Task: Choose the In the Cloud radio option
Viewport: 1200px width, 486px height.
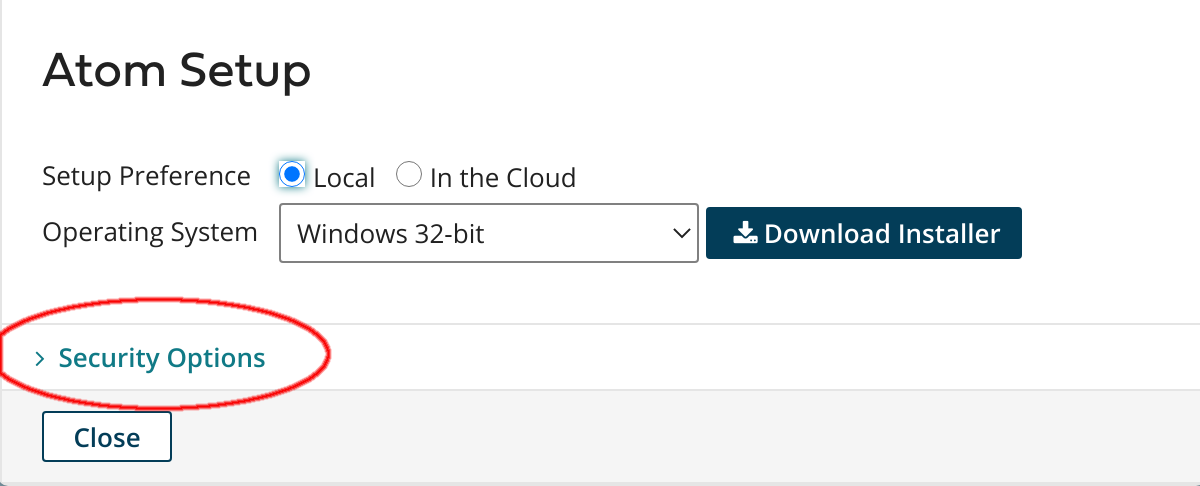Action: (x=408, y=175)
